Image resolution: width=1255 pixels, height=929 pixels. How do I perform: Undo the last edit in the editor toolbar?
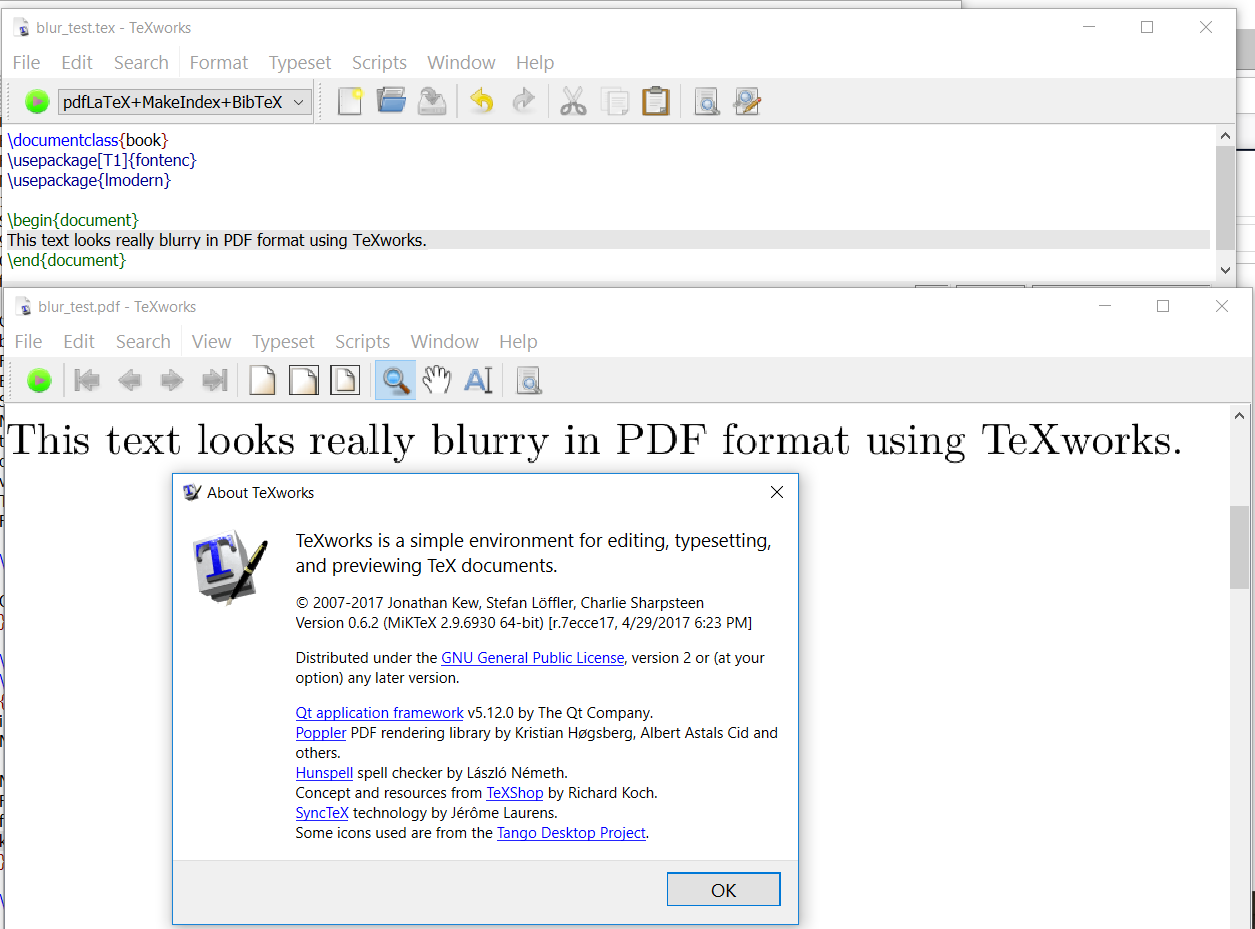pos(482,101)
